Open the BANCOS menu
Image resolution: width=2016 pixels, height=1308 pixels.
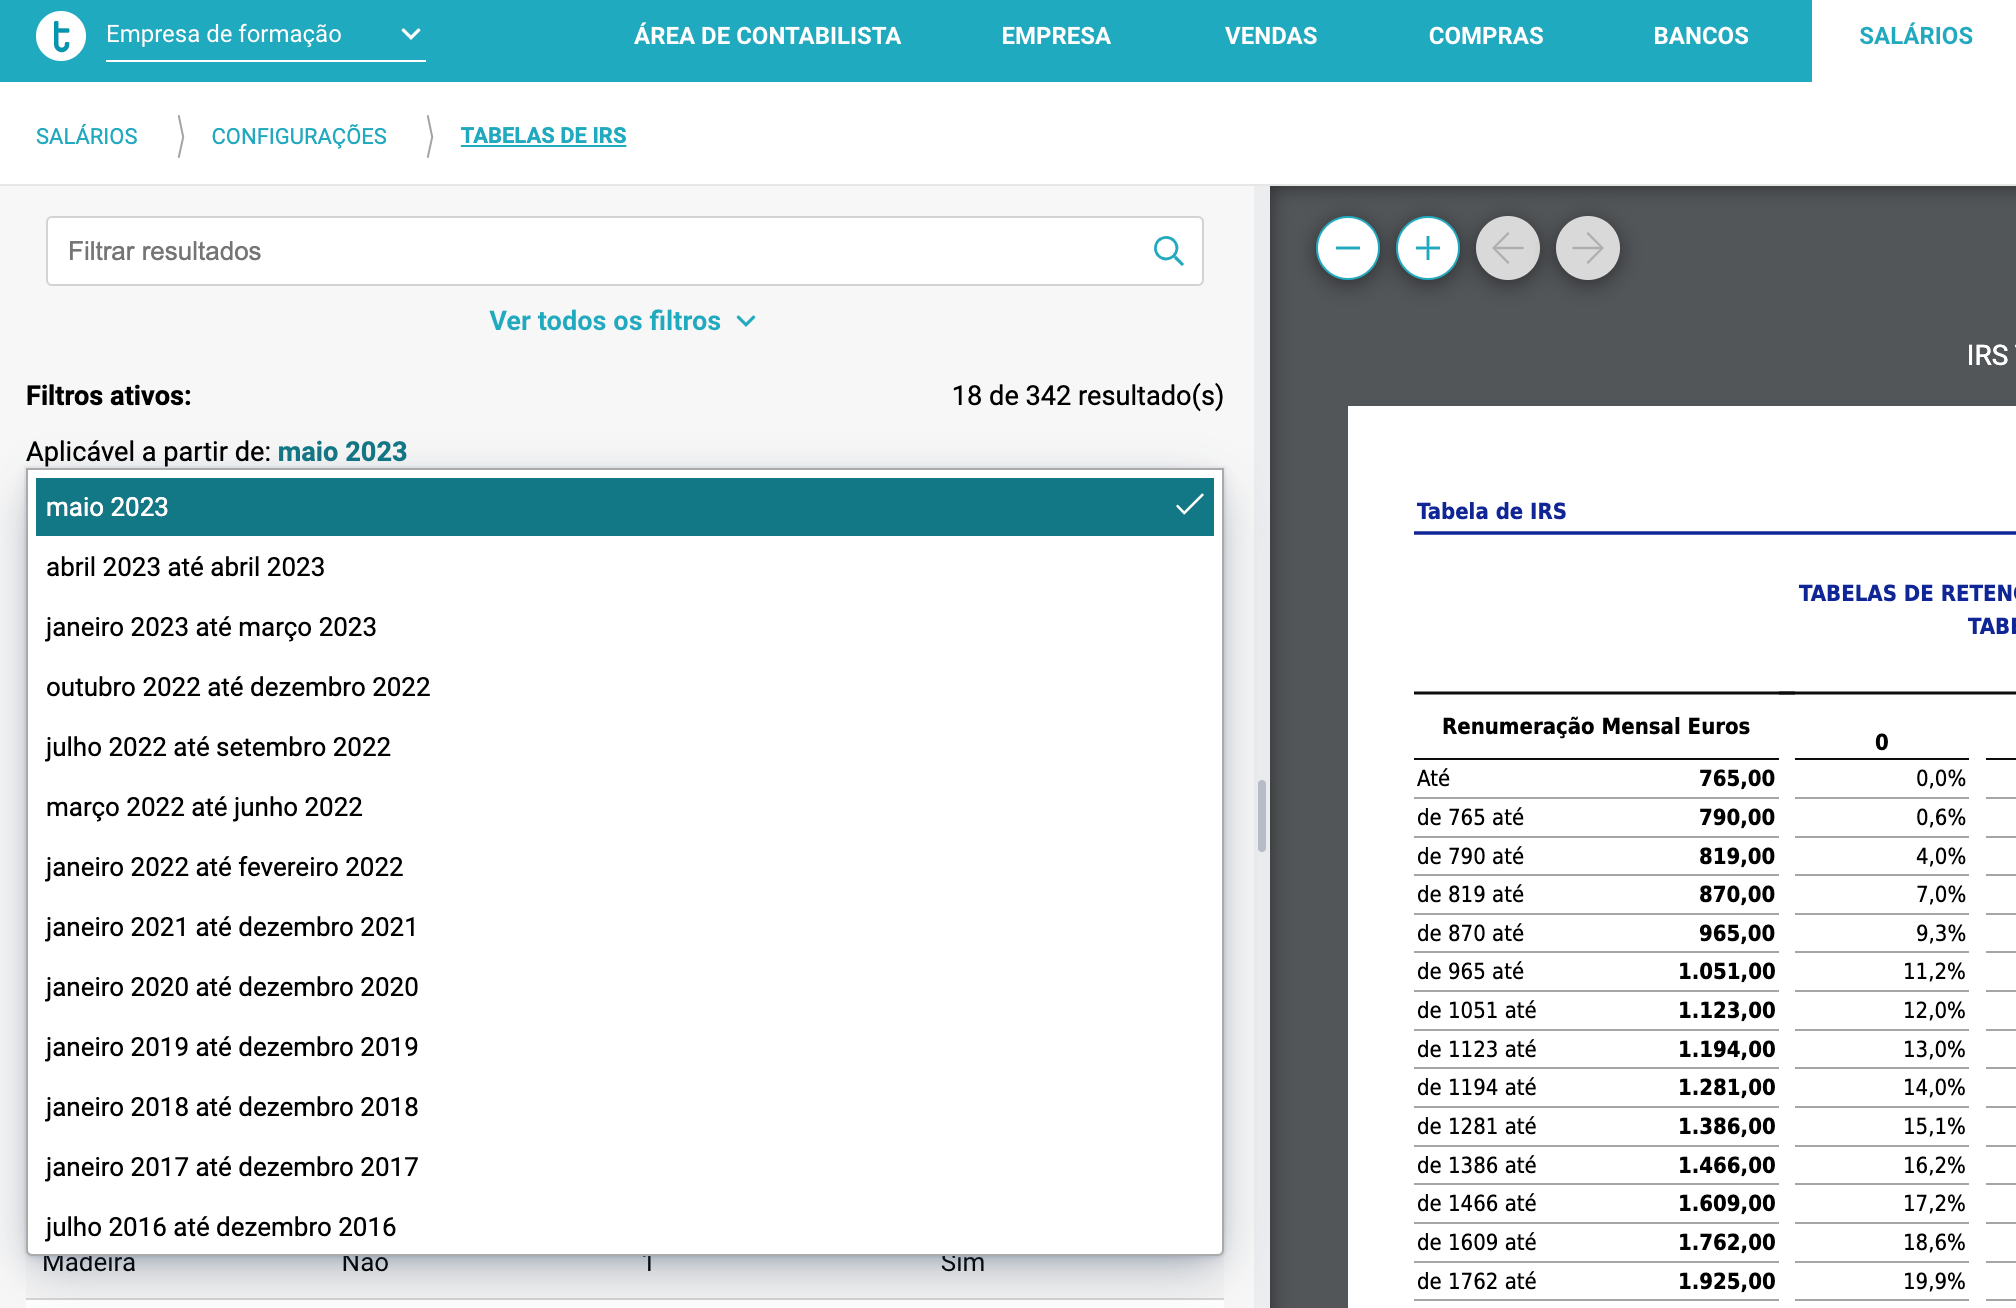[1701, 36]
